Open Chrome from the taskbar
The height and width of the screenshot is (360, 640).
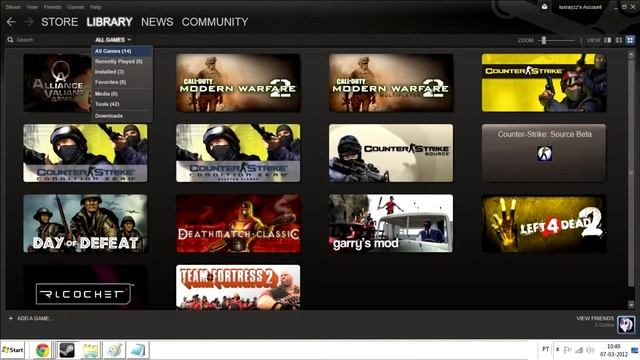tap(42, 350)
